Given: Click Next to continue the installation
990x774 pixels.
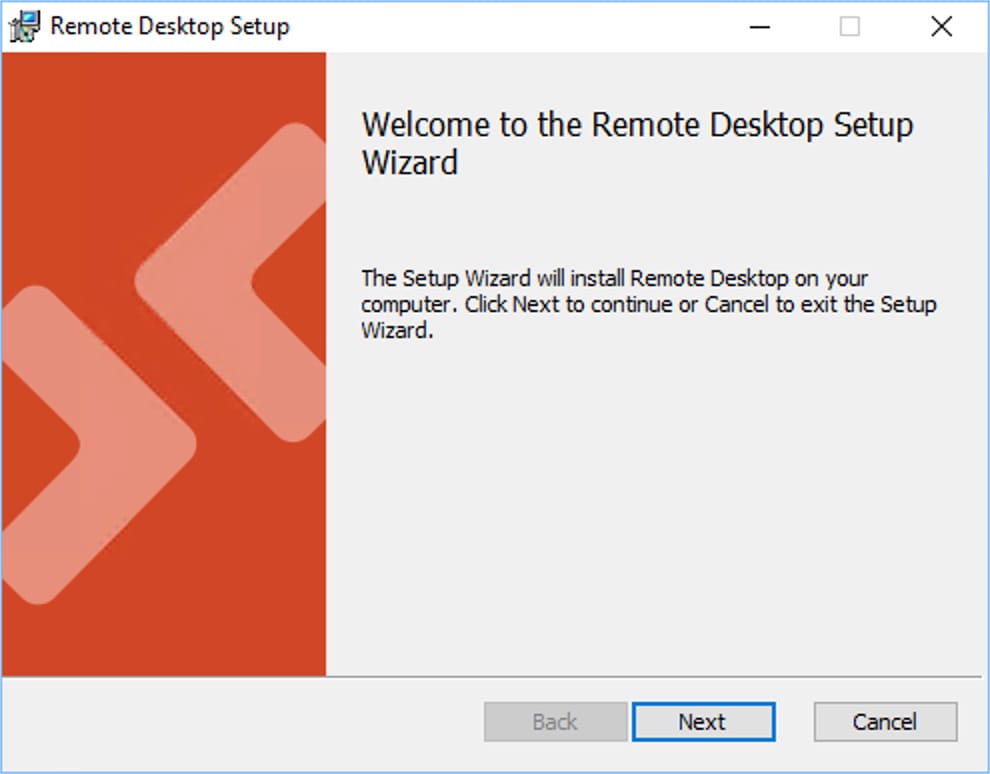Looking at the screenshot, I should 703,721.
